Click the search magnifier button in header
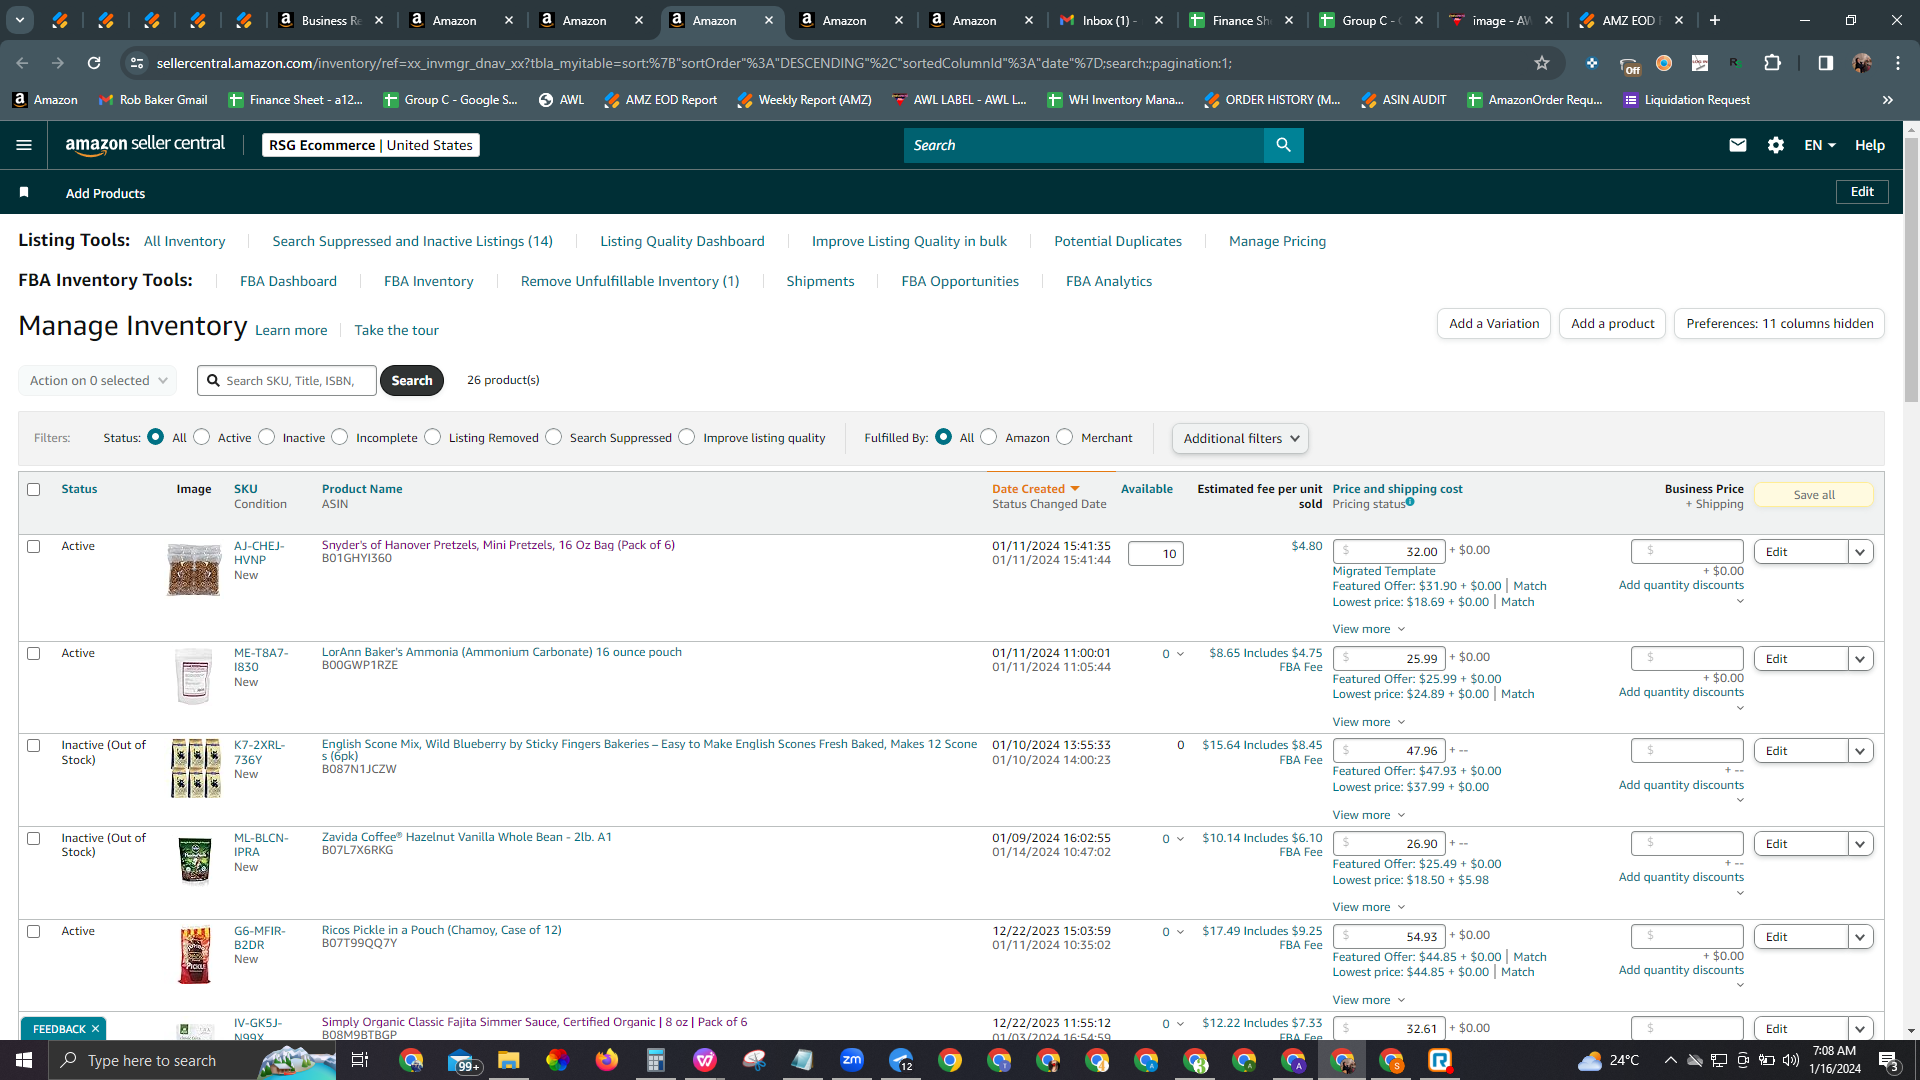 pos(1283,145)
